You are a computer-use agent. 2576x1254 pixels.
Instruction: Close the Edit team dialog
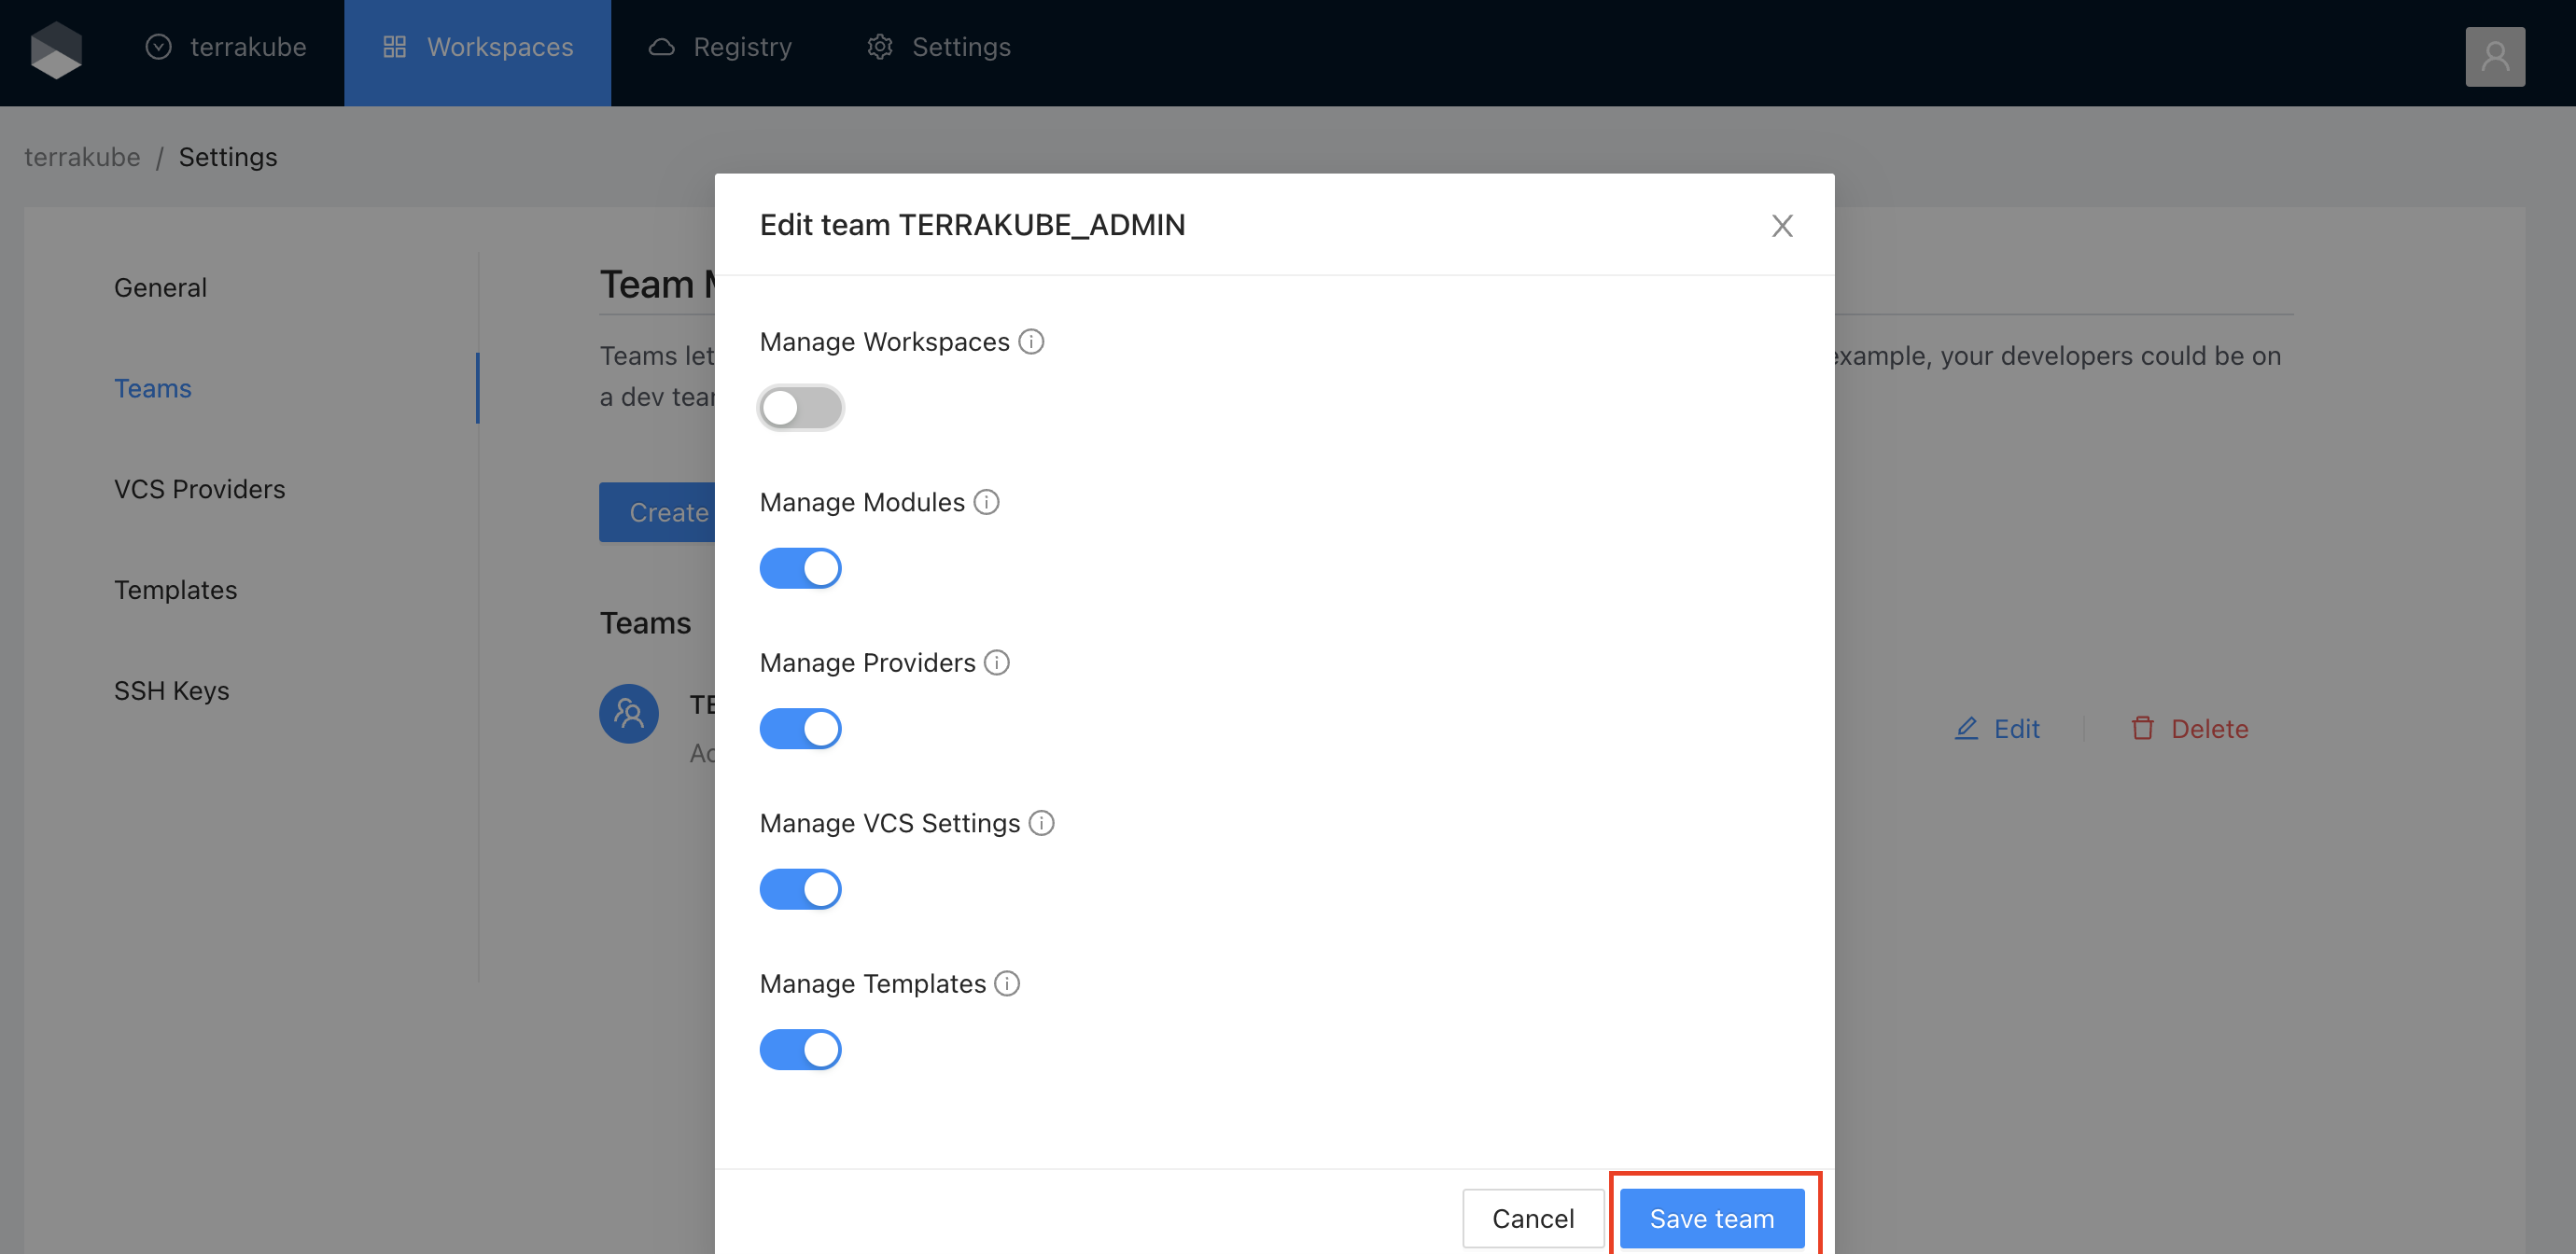click(1781, 226)
